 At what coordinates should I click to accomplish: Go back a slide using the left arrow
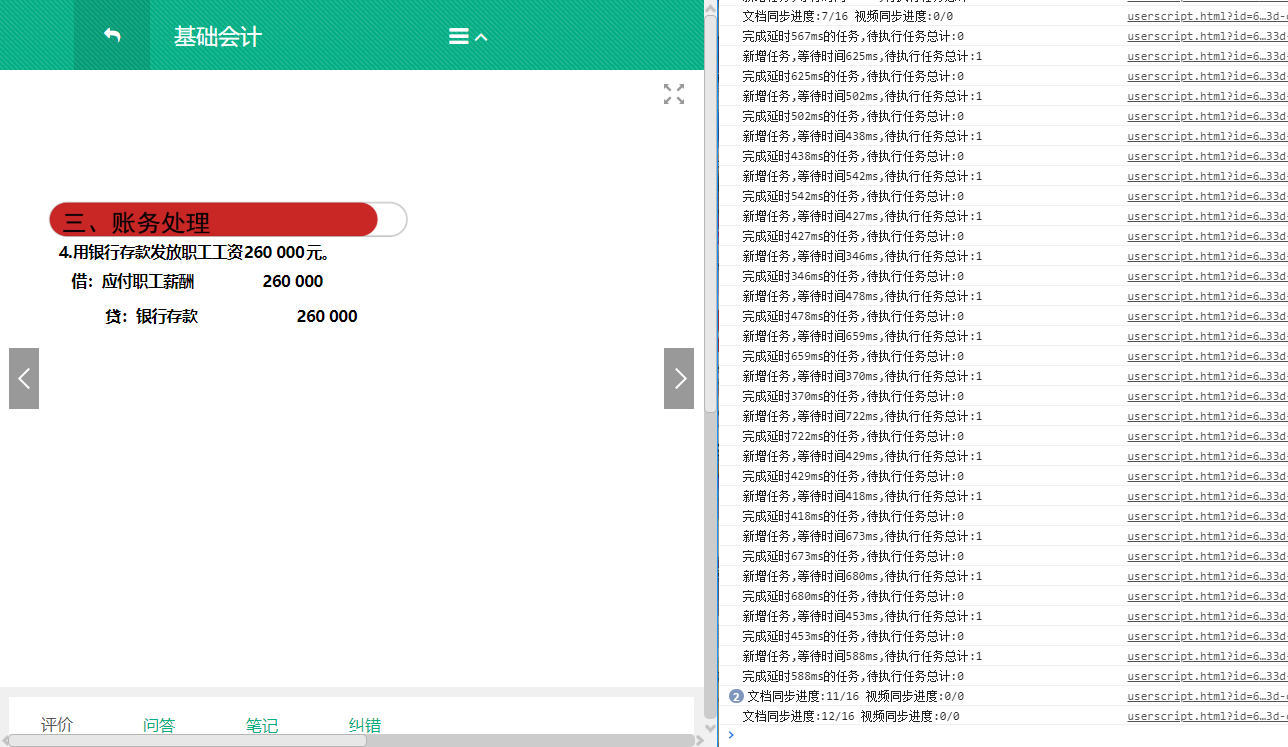click(23, 378)
